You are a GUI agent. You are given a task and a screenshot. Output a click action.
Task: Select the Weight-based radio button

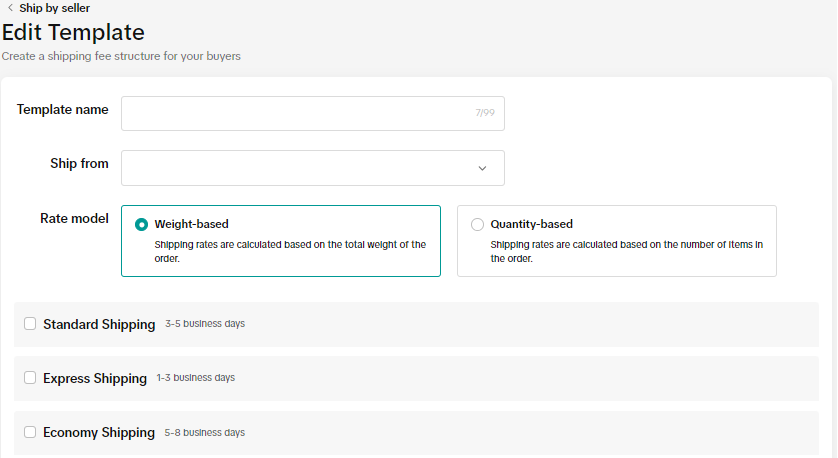[142, 225]
